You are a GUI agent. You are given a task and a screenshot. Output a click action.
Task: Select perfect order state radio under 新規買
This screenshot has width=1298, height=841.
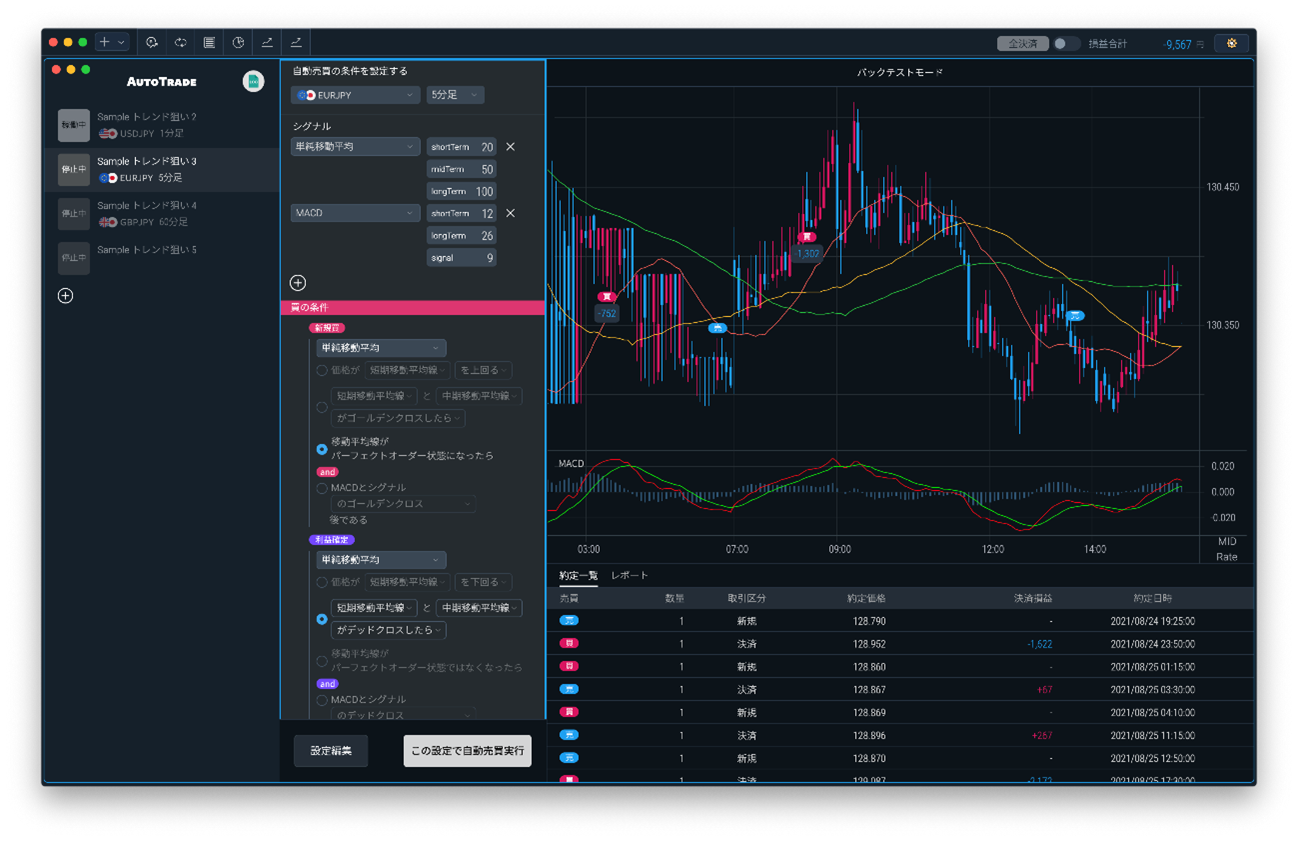[x=322, y=449]
